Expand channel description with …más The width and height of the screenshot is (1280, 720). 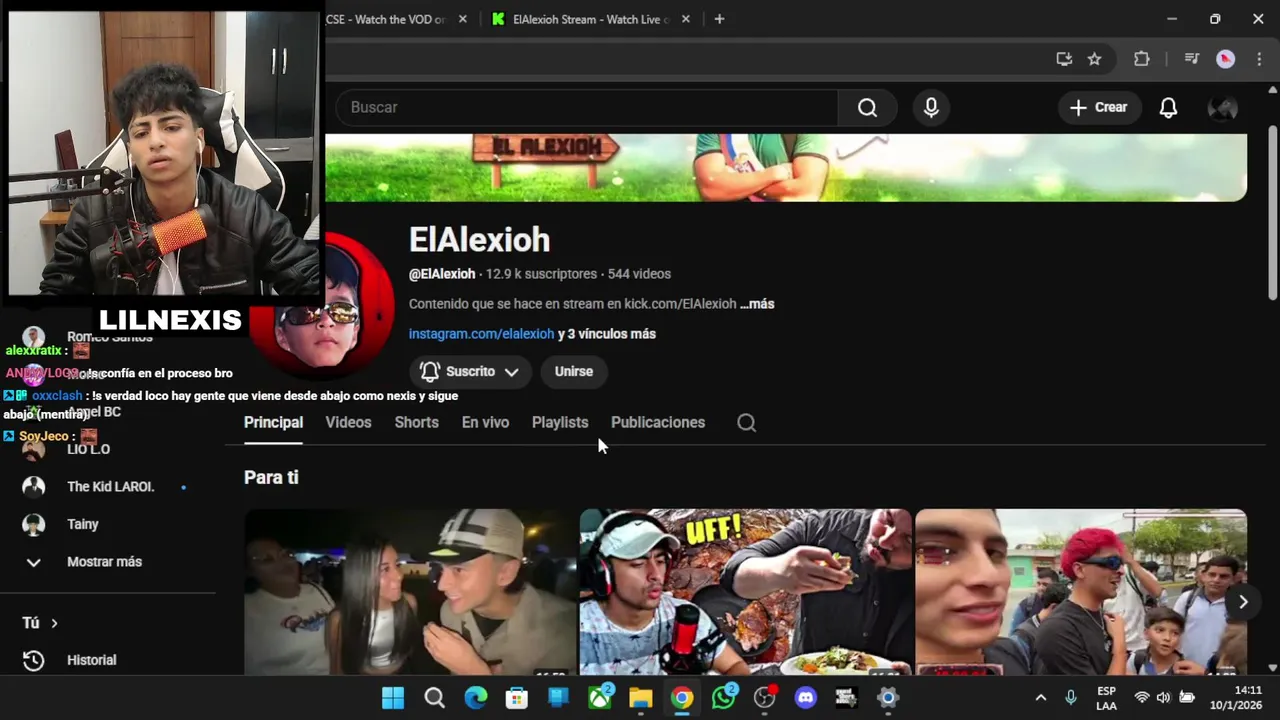[757, 304]
